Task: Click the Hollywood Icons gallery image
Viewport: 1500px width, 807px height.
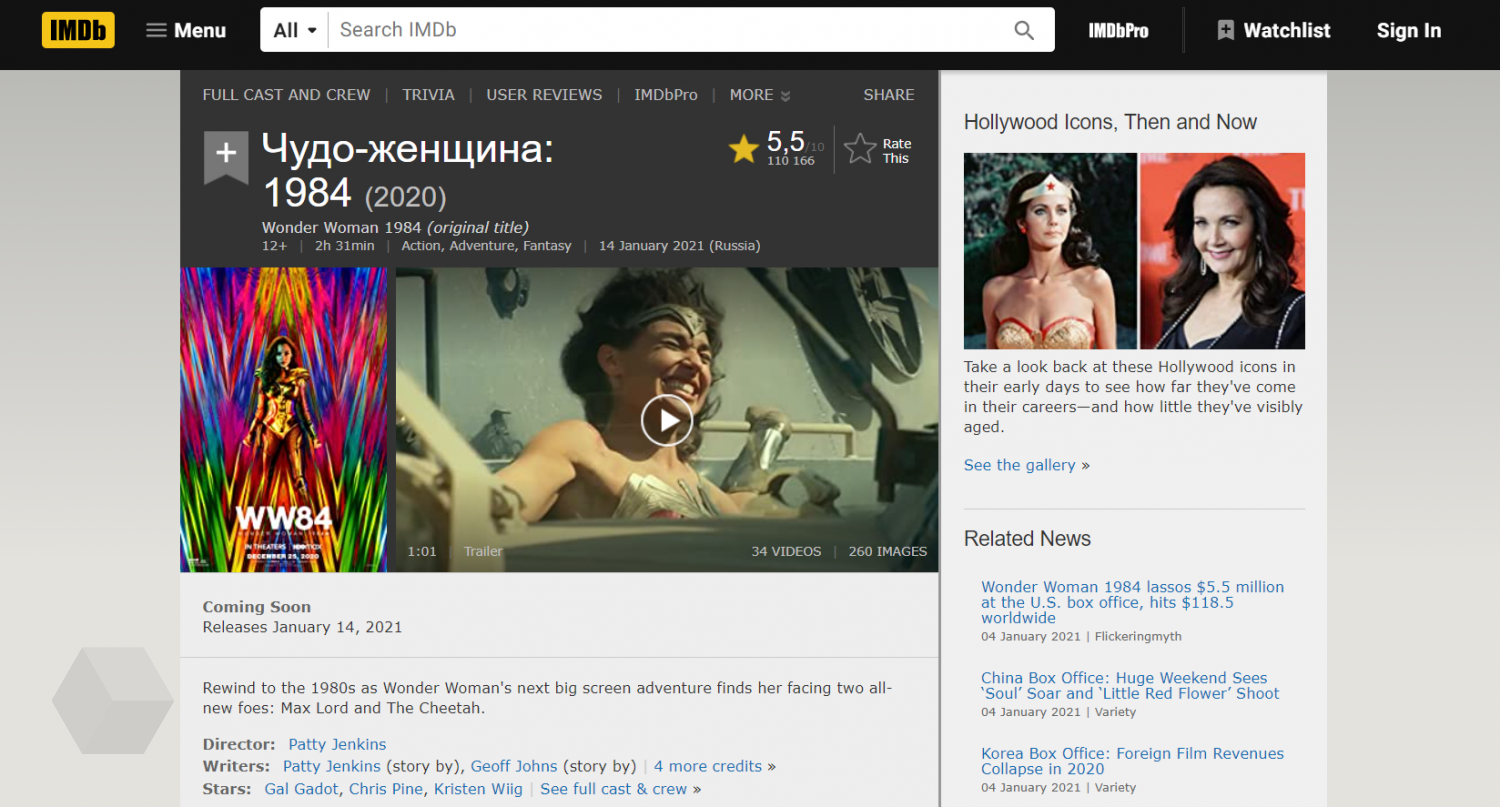Action: click(1134, 251)
